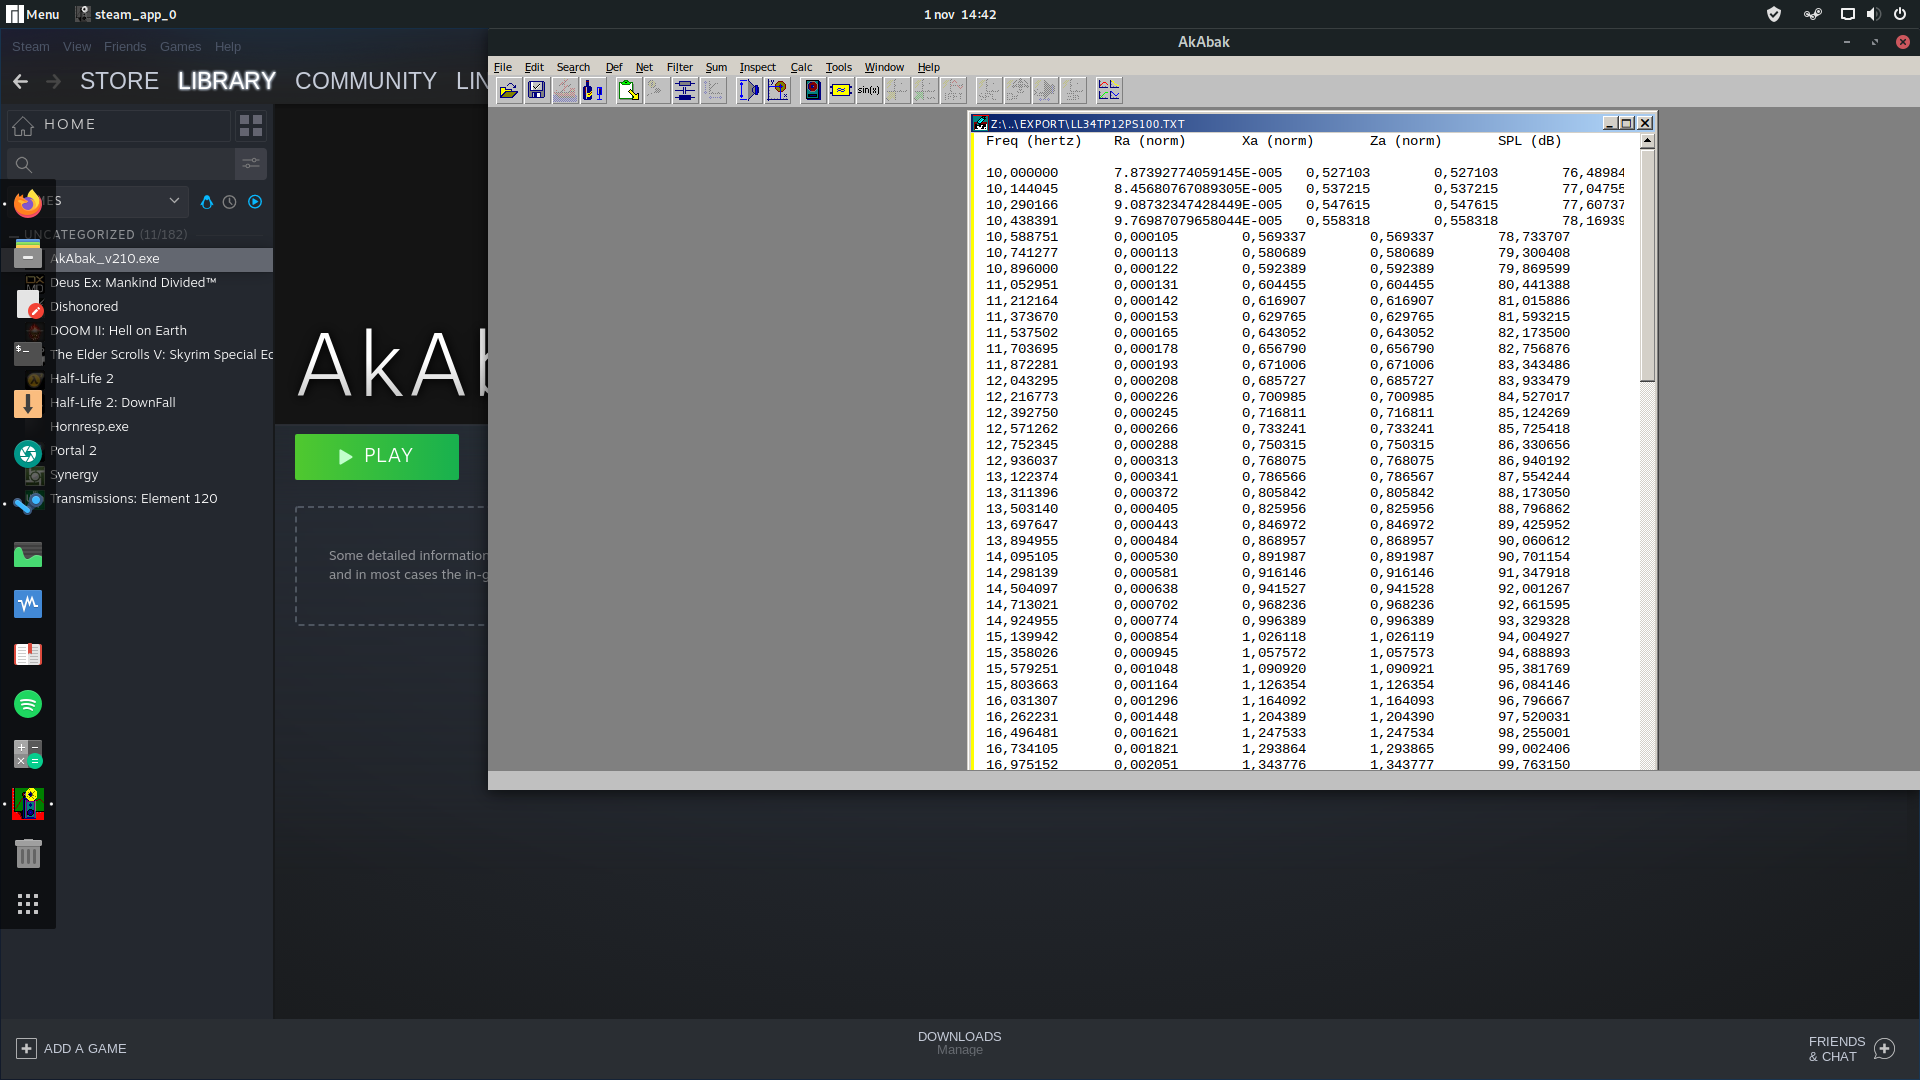Show all applications grid in dock
This screenshot has height=1080, width=1920.
click(x=28, y=904)
